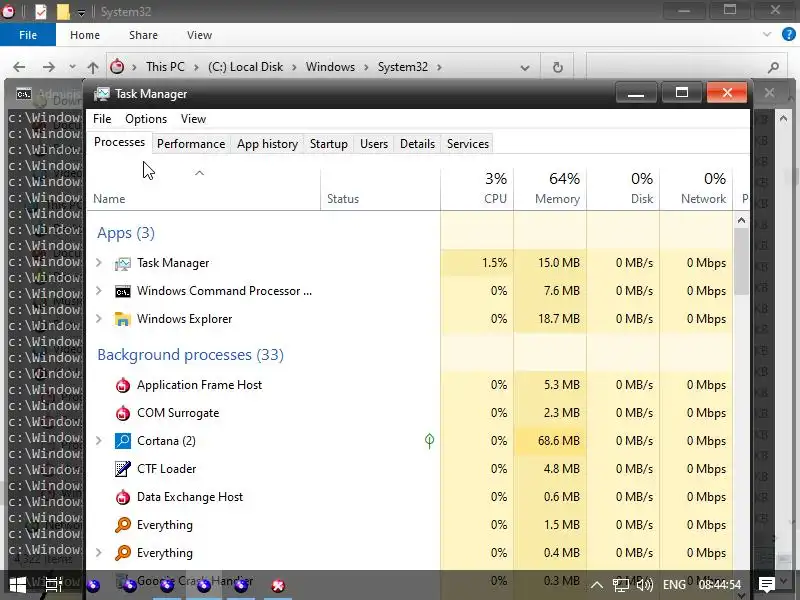This screenshot has width=800, height=600.
Task: Click the Explorer Forward arrow
Action: point(48,67)
